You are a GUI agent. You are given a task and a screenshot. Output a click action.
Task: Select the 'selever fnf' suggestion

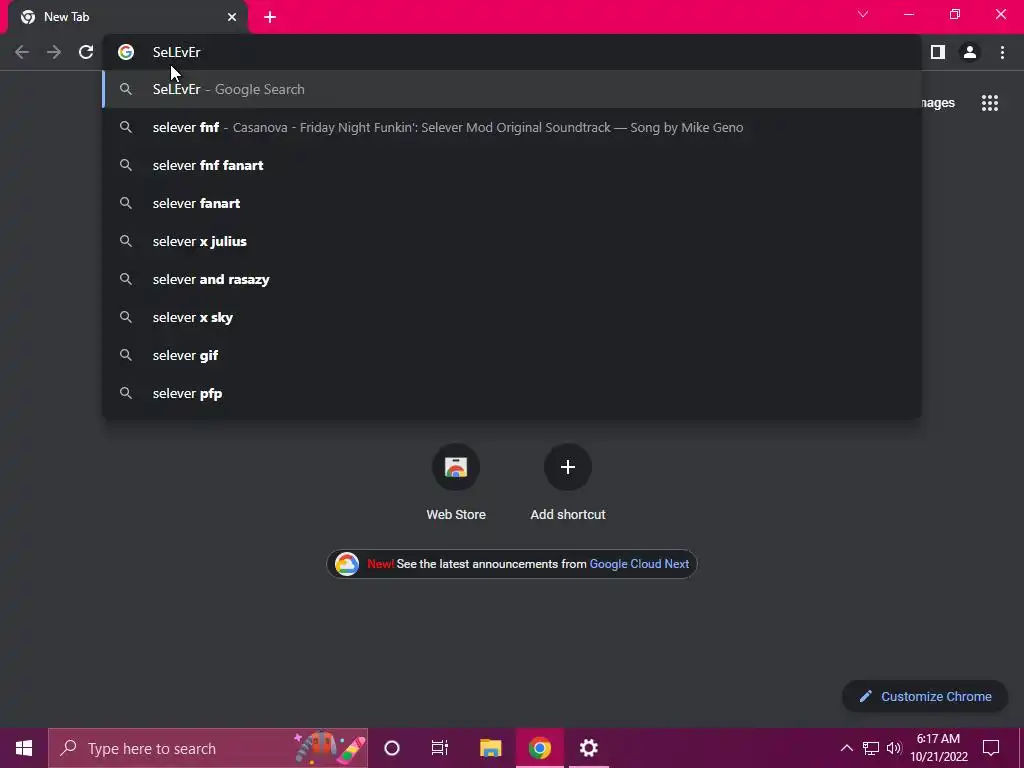(512, 127)
